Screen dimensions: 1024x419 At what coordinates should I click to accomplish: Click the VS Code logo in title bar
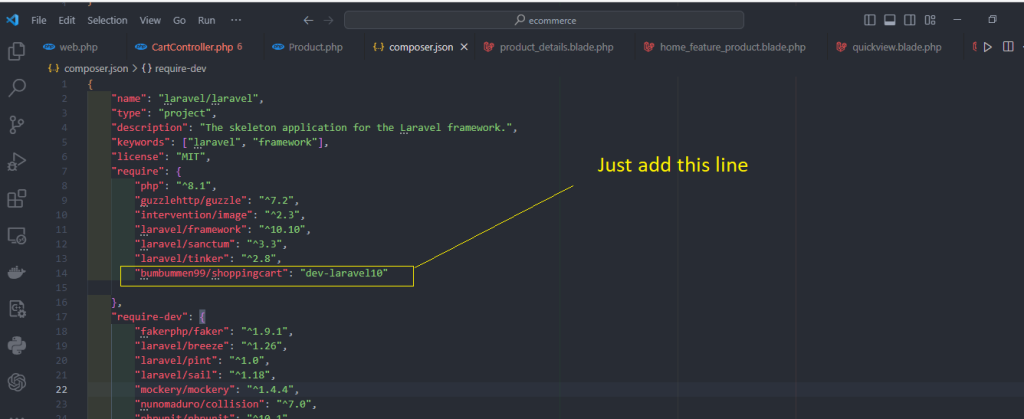(12, 20)
